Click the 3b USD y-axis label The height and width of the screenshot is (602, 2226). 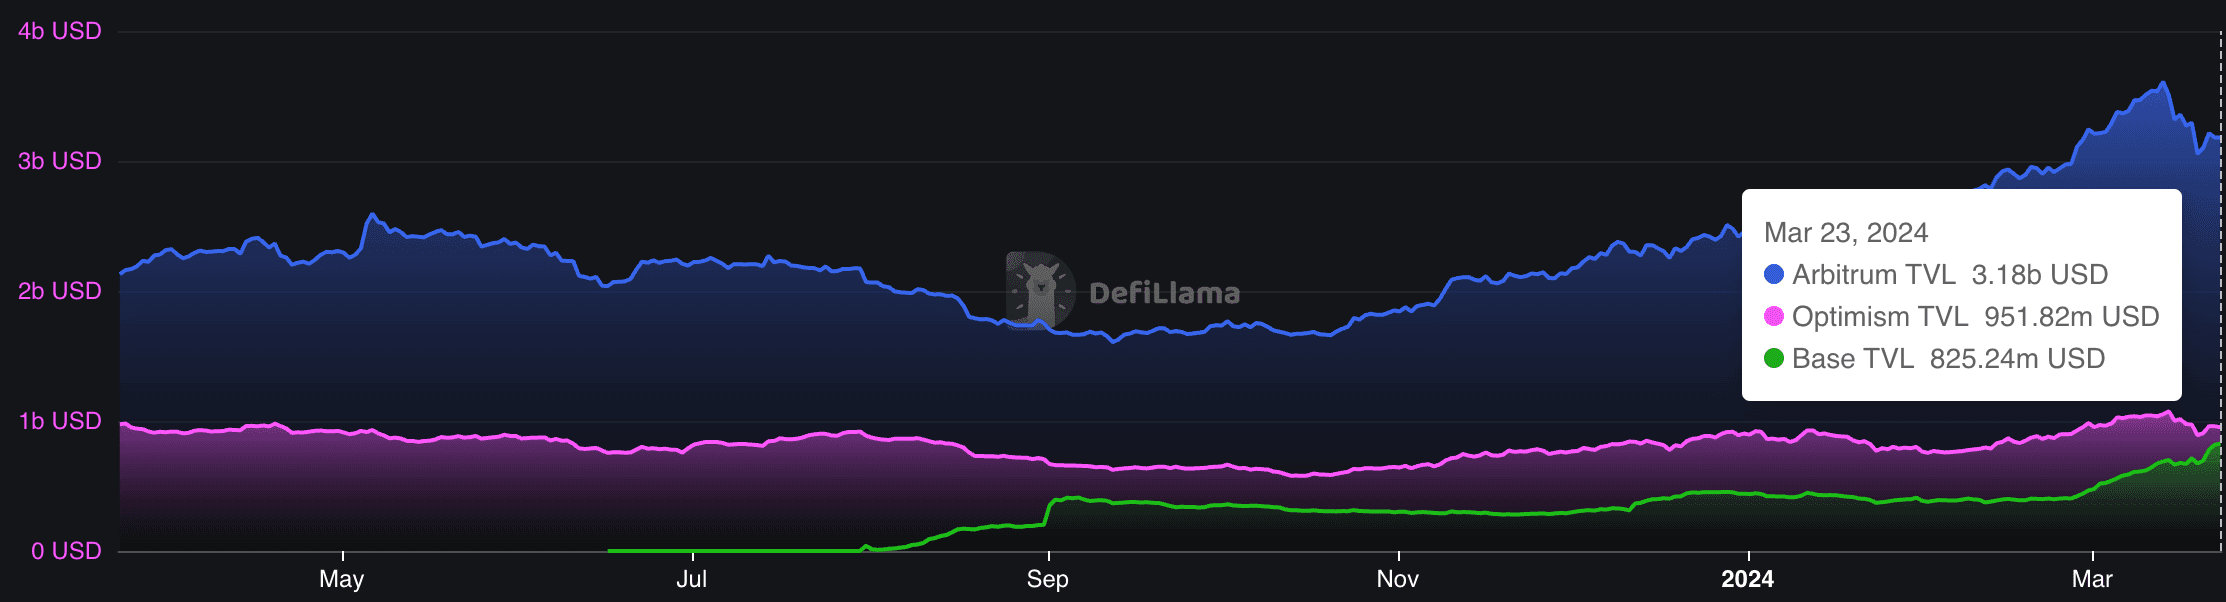[x=60, y=161]
